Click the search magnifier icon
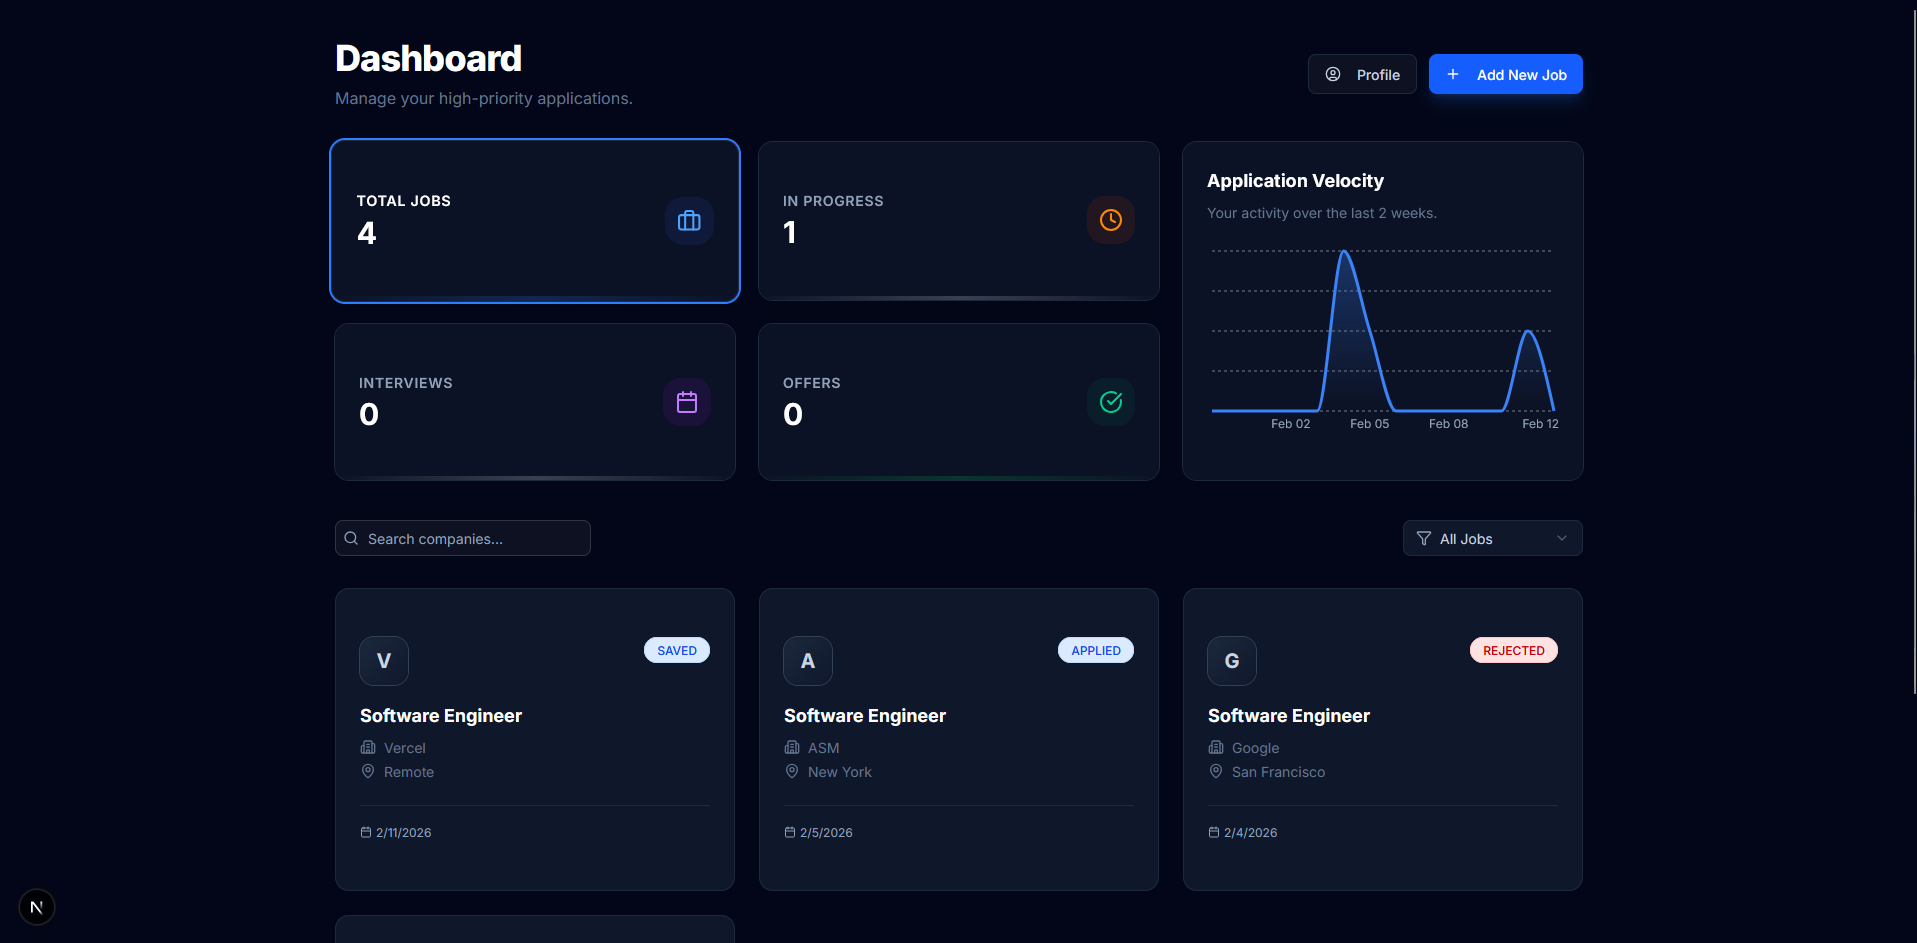The width and height of the screenshot is (1917, 943). click(351, 538)
